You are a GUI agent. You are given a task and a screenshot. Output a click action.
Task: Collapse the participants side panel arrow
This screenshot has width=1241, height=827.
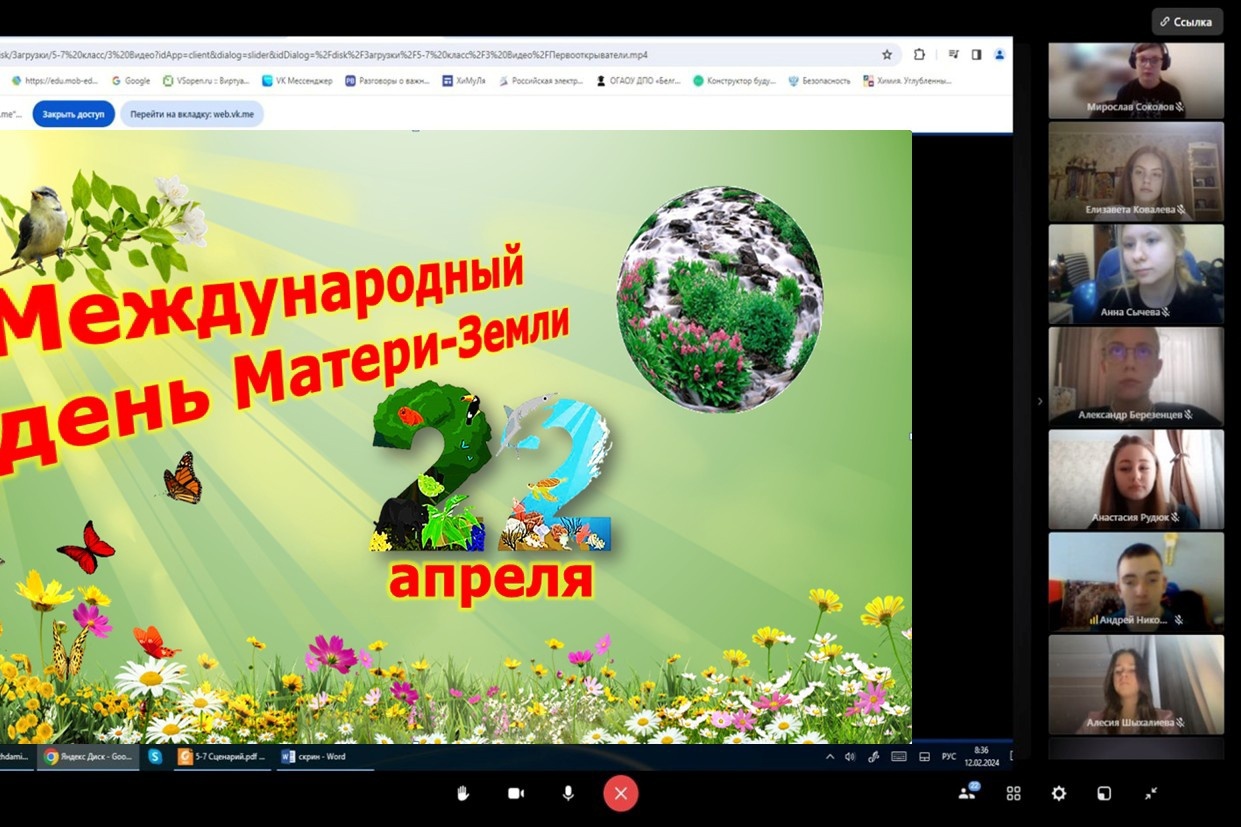1039,401
